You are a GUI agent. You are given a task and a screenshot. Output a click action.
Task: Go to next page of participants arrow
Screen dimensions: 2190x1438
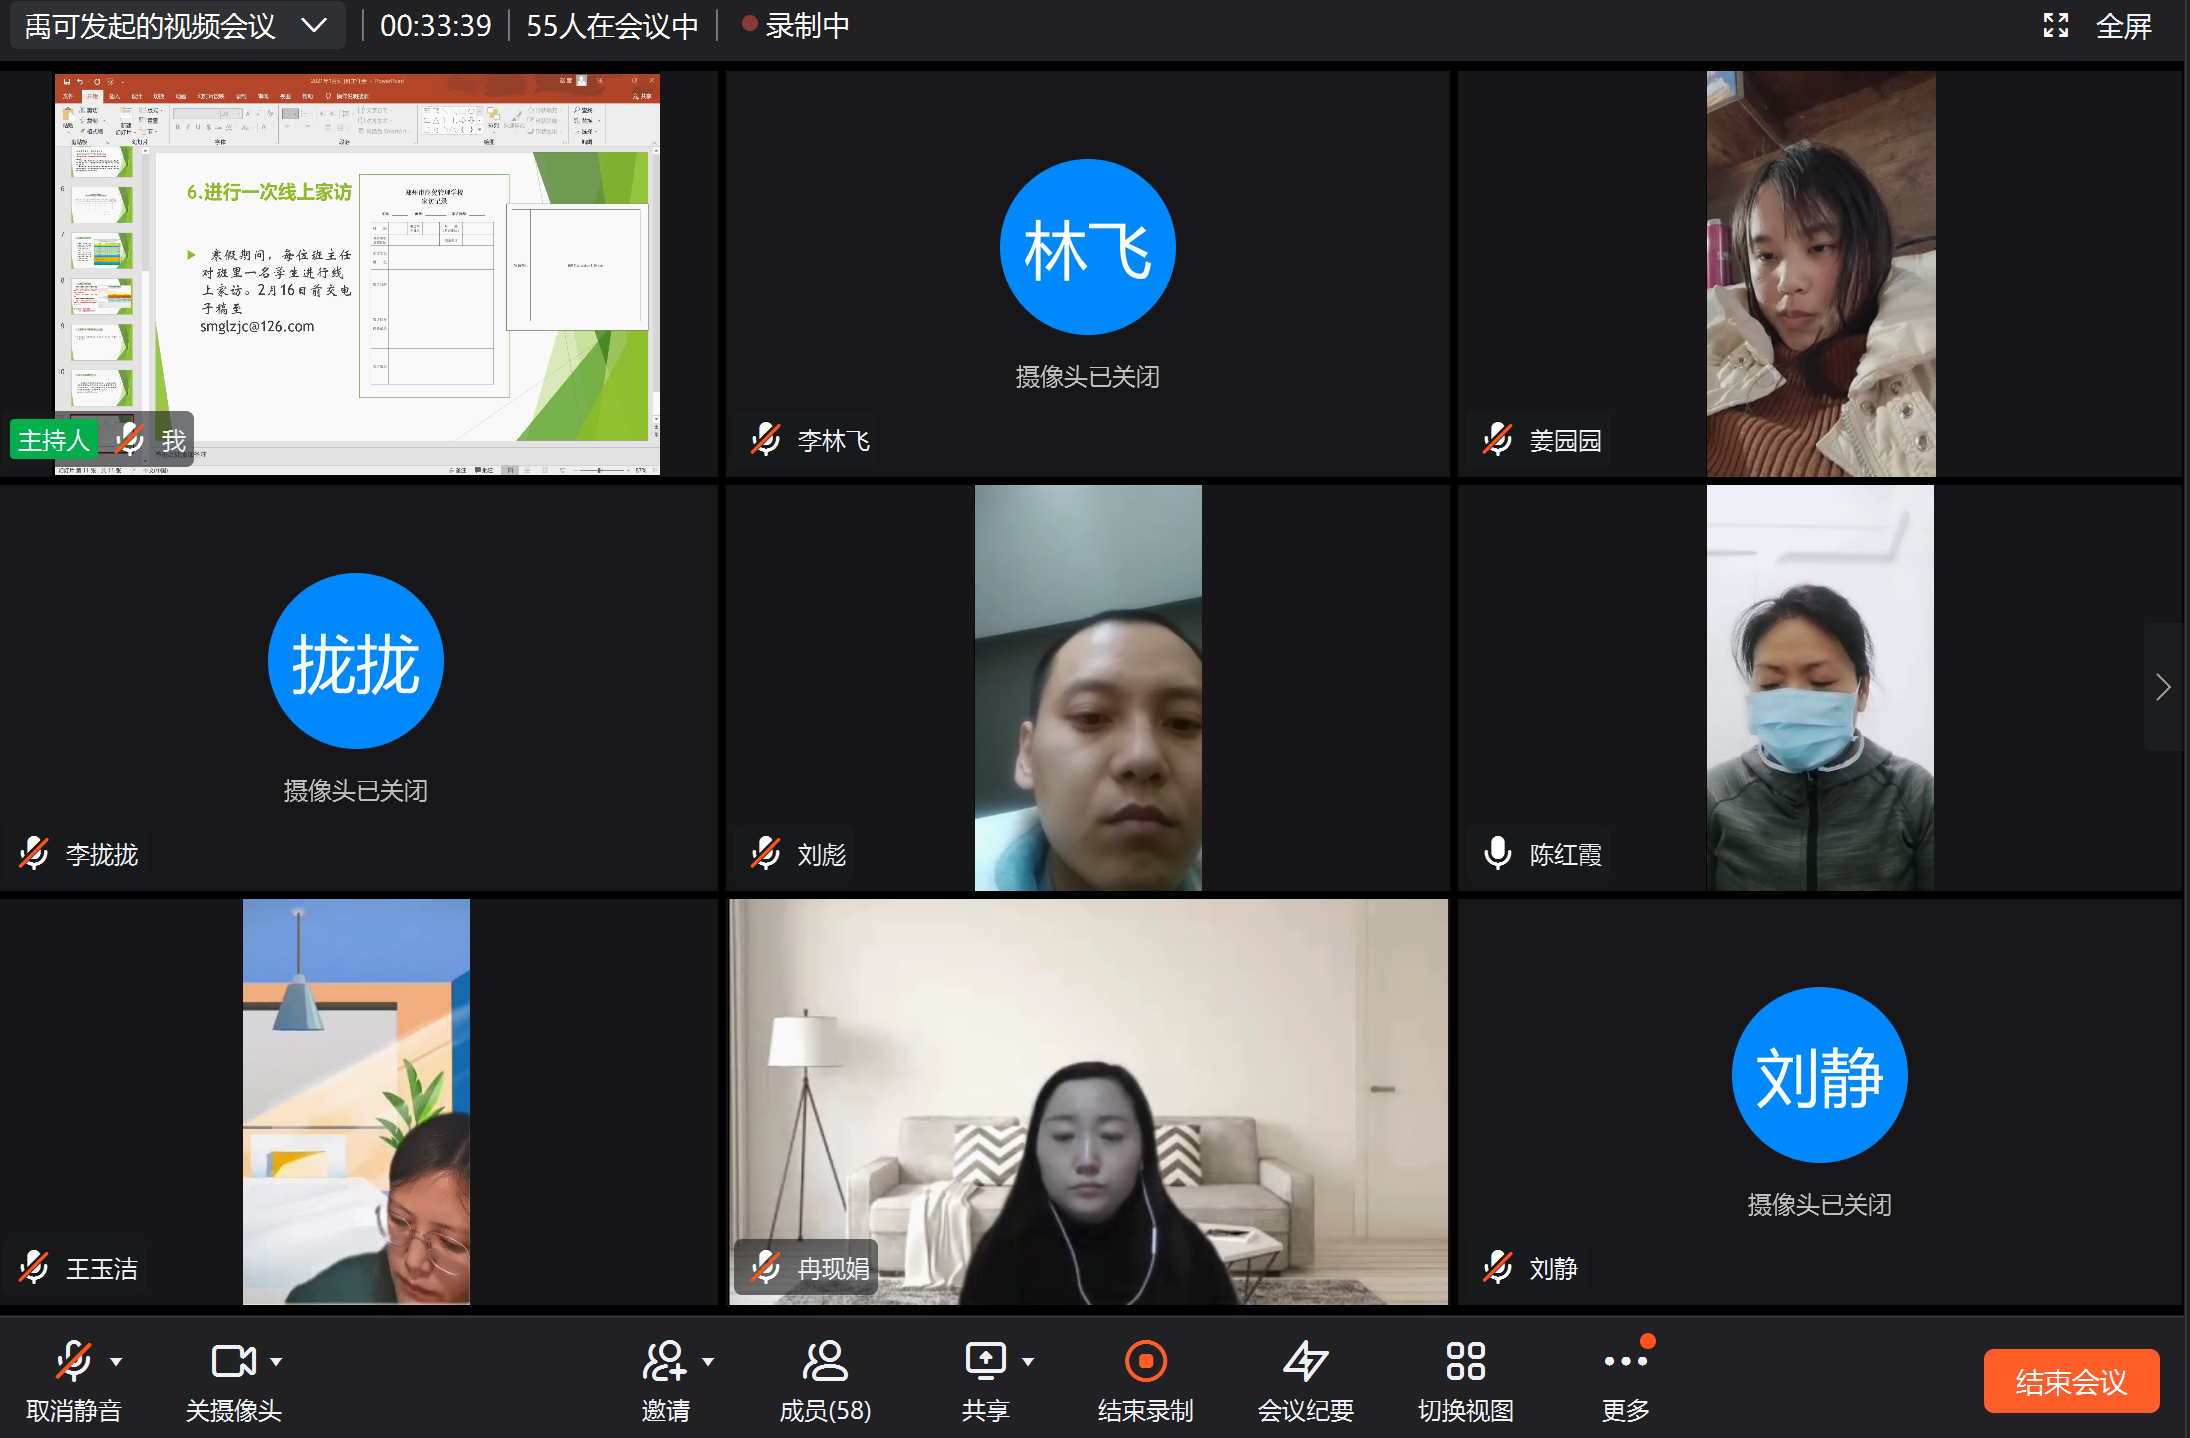(x=2163, y=687)
